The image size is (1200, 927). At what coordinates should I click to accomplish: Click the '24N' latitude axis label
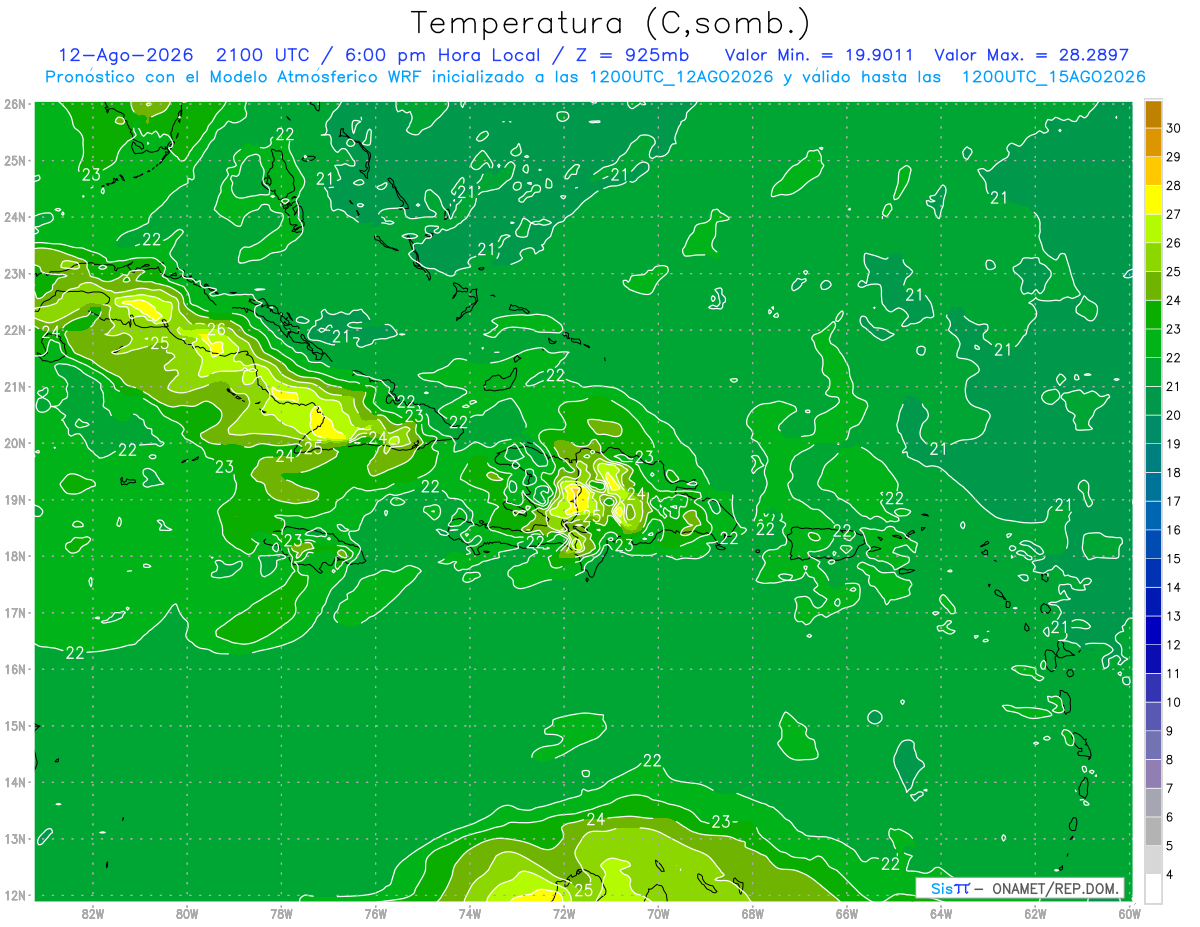(14, 217)
